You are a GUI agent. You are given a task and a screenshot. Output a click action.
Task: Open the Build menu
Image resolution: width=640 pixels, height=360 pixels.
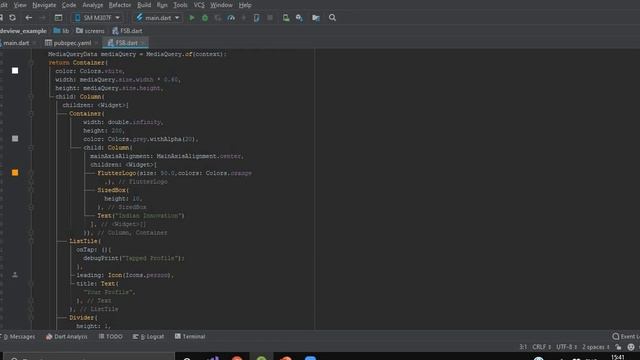point(144,5)
